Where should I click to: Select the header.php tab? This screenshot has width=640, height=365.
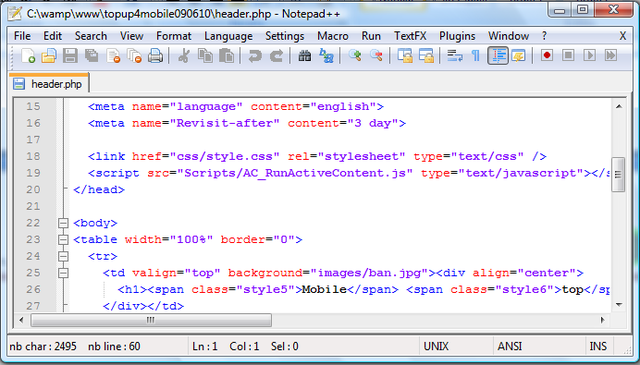48,84
